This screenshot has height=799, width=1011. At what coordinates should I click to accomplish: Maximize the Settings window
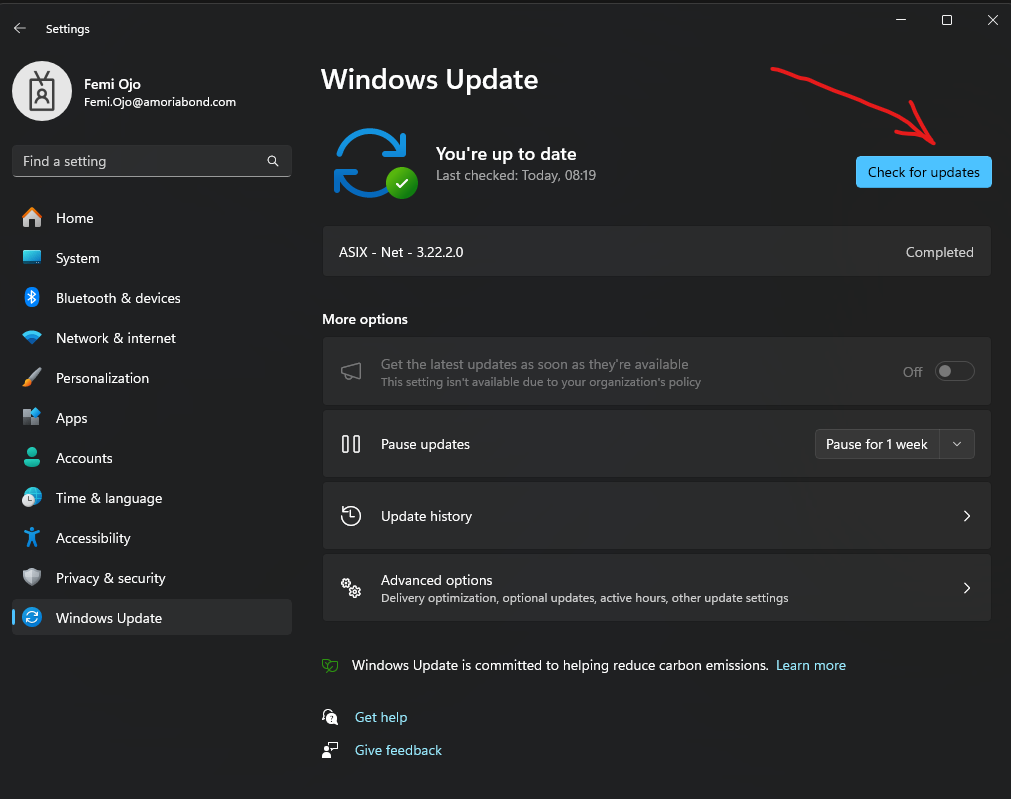[947, 20]
